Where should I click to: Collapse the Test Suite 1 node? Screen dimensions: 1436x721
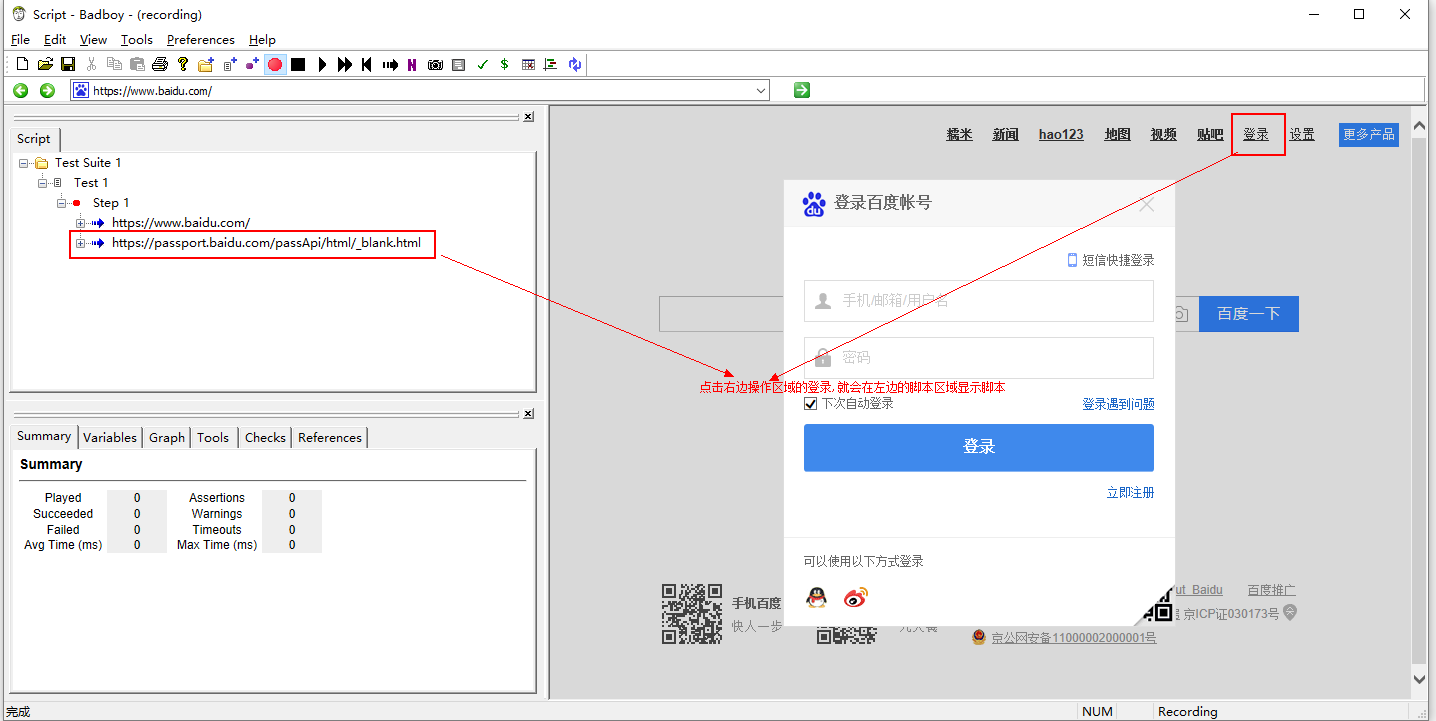click(x=23, y=163)
